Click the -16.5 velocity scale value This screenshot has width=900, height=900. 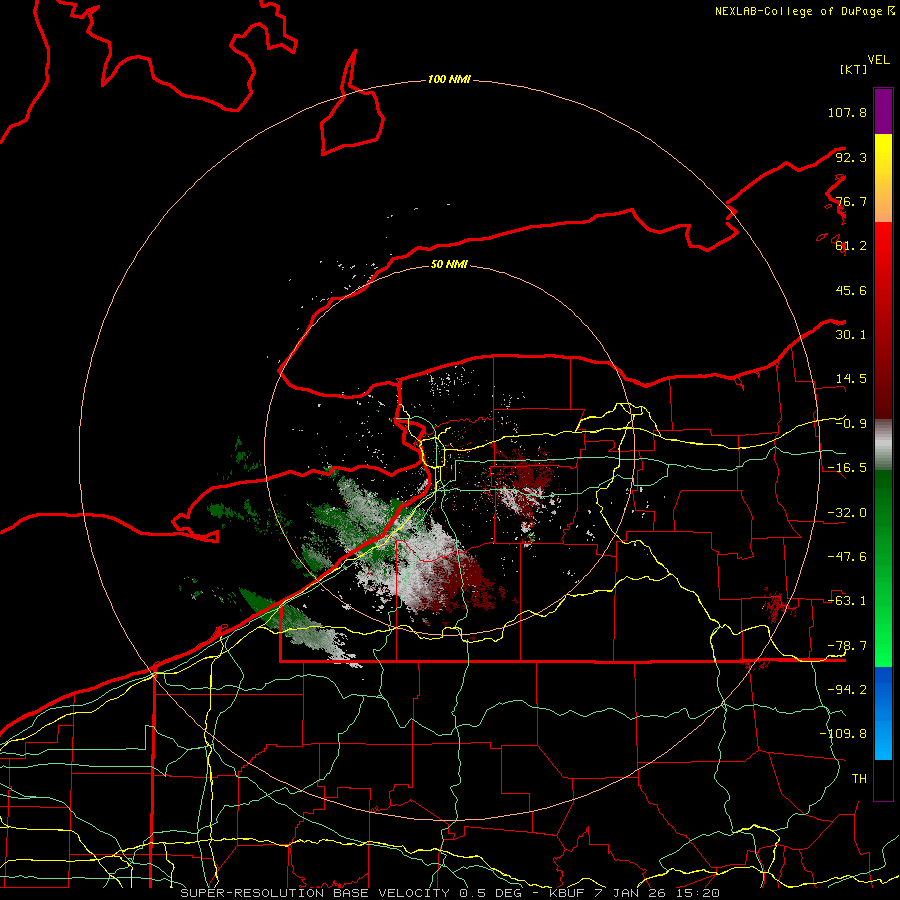click(847, 468)
